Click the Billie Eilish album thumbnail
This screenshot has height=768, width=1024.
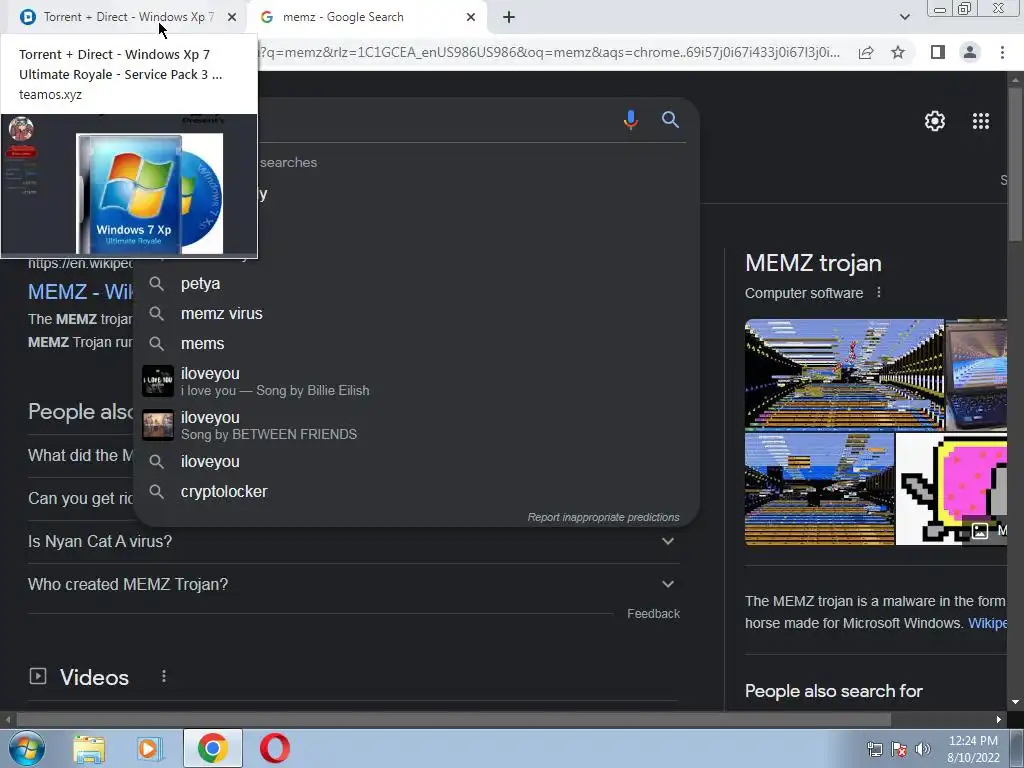158,381
